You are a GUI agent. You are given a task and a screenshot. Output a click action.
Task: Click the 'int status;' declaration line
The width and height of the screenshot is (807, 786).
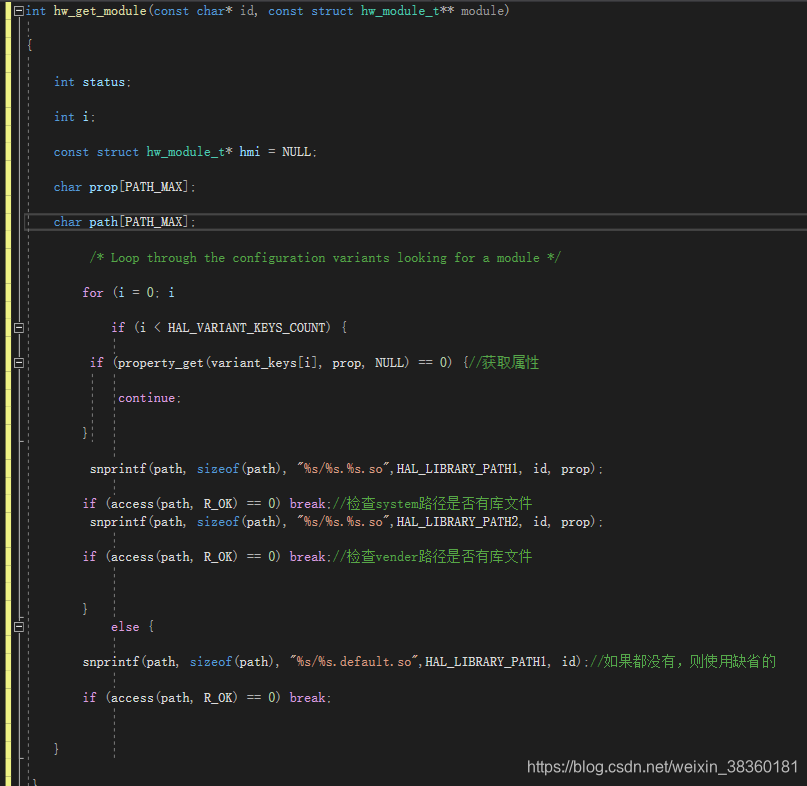[93, 82]
